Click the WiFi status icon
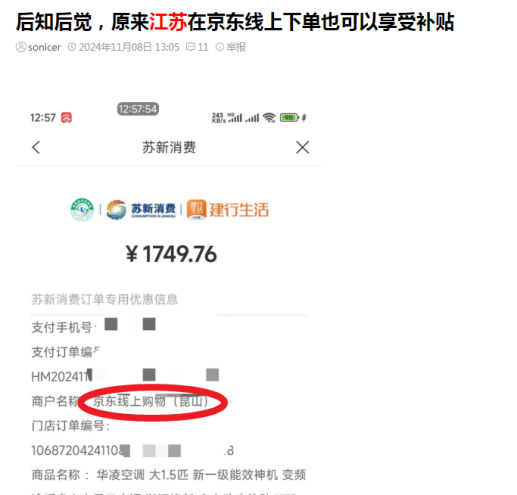 tap(269, 118)
